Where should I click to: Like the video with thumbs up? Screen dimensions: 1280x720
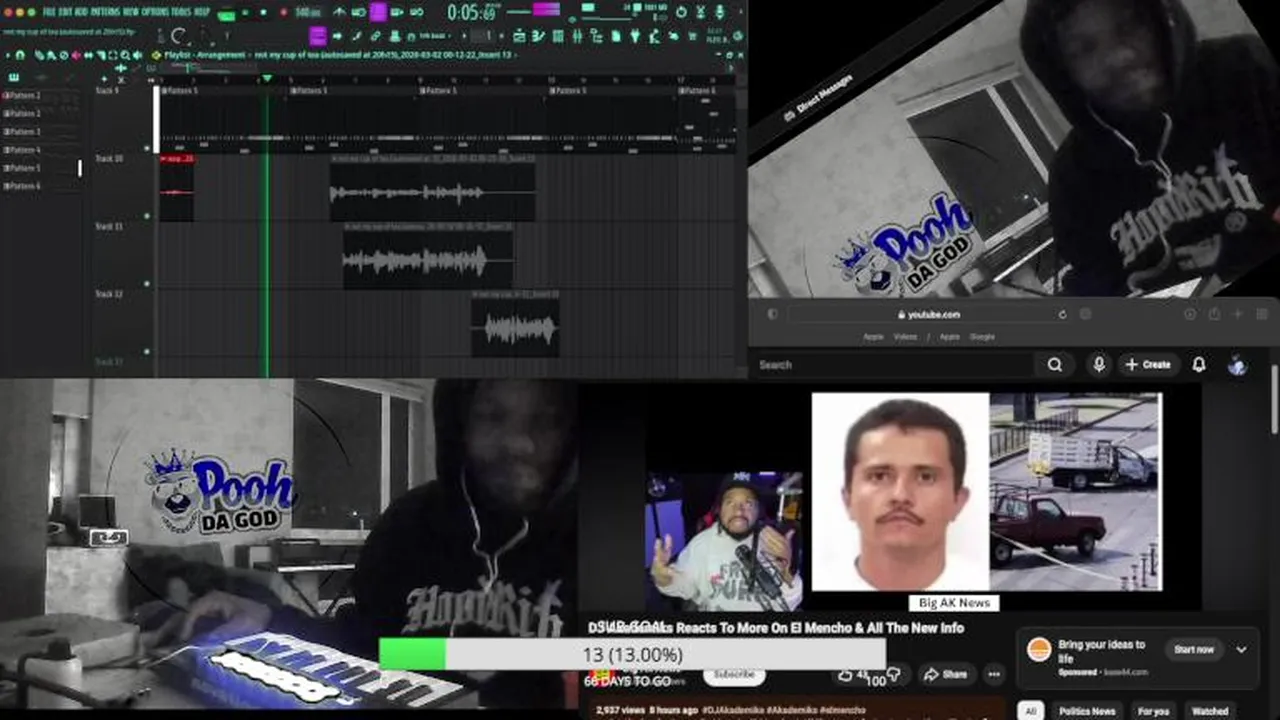(x=848, y=675)
